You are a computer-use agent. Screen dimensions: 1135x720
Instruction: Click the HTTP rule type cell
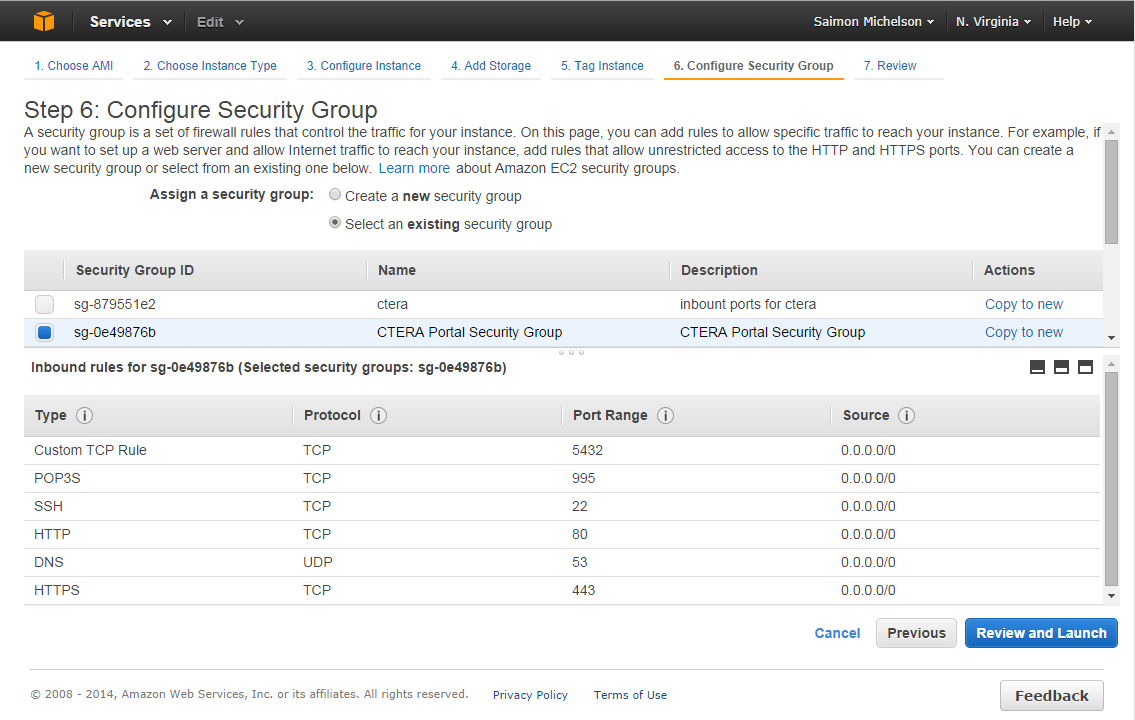click(x=52, y=534)
